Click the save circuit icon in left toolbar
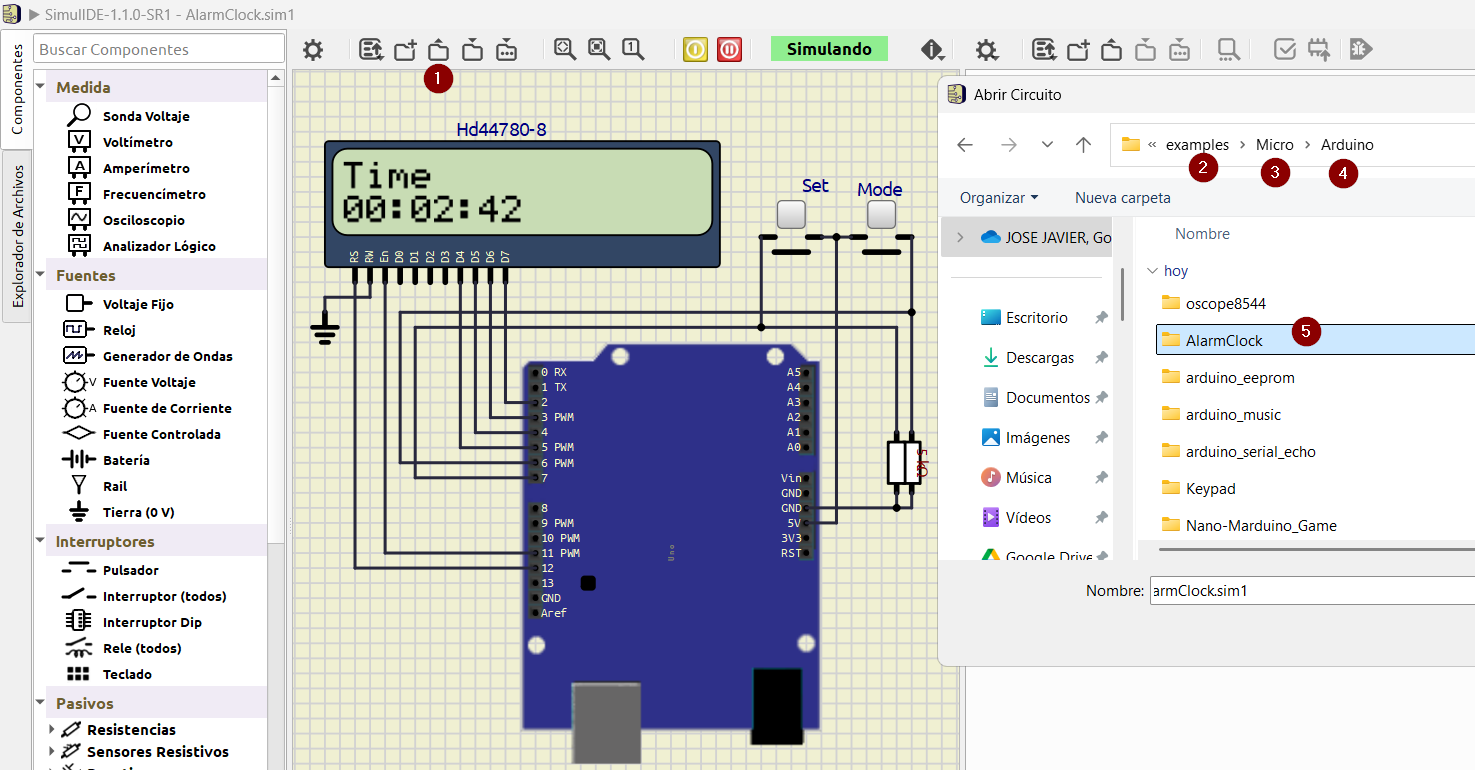Screen dimensions: 1475x770 click(472, 49)
